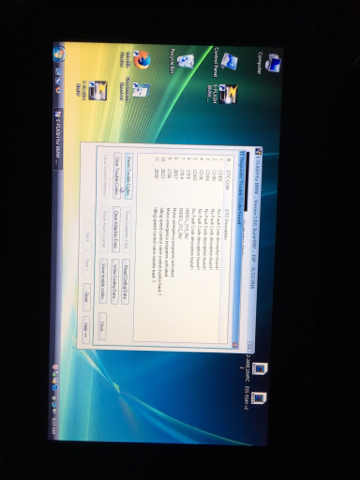Click the Read Trouble Codes button
This screenshot has width=360, height=480.
[x=128, y=176]
